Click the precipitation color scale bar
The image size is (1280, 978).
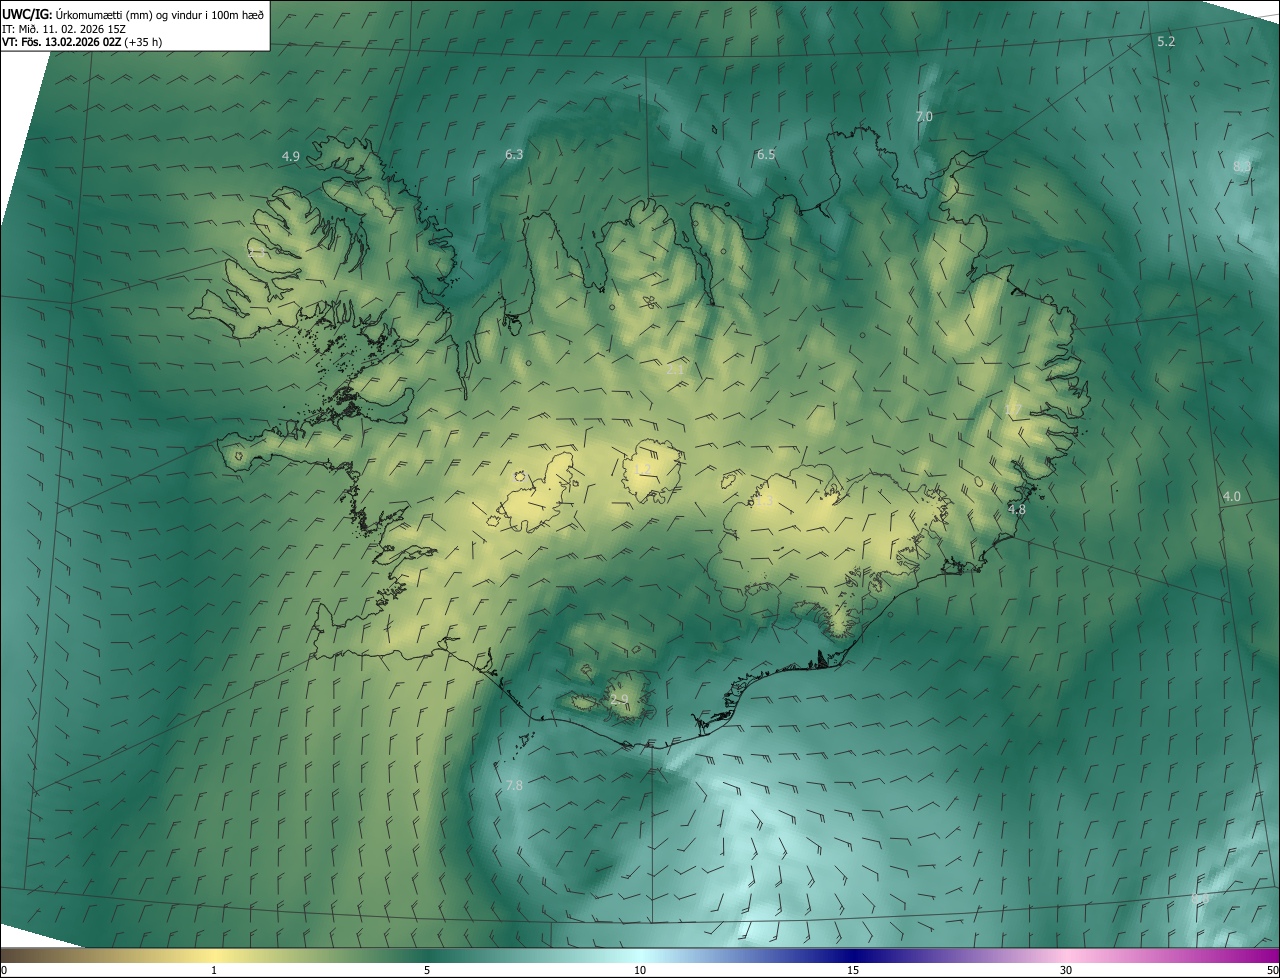(640, 956)
